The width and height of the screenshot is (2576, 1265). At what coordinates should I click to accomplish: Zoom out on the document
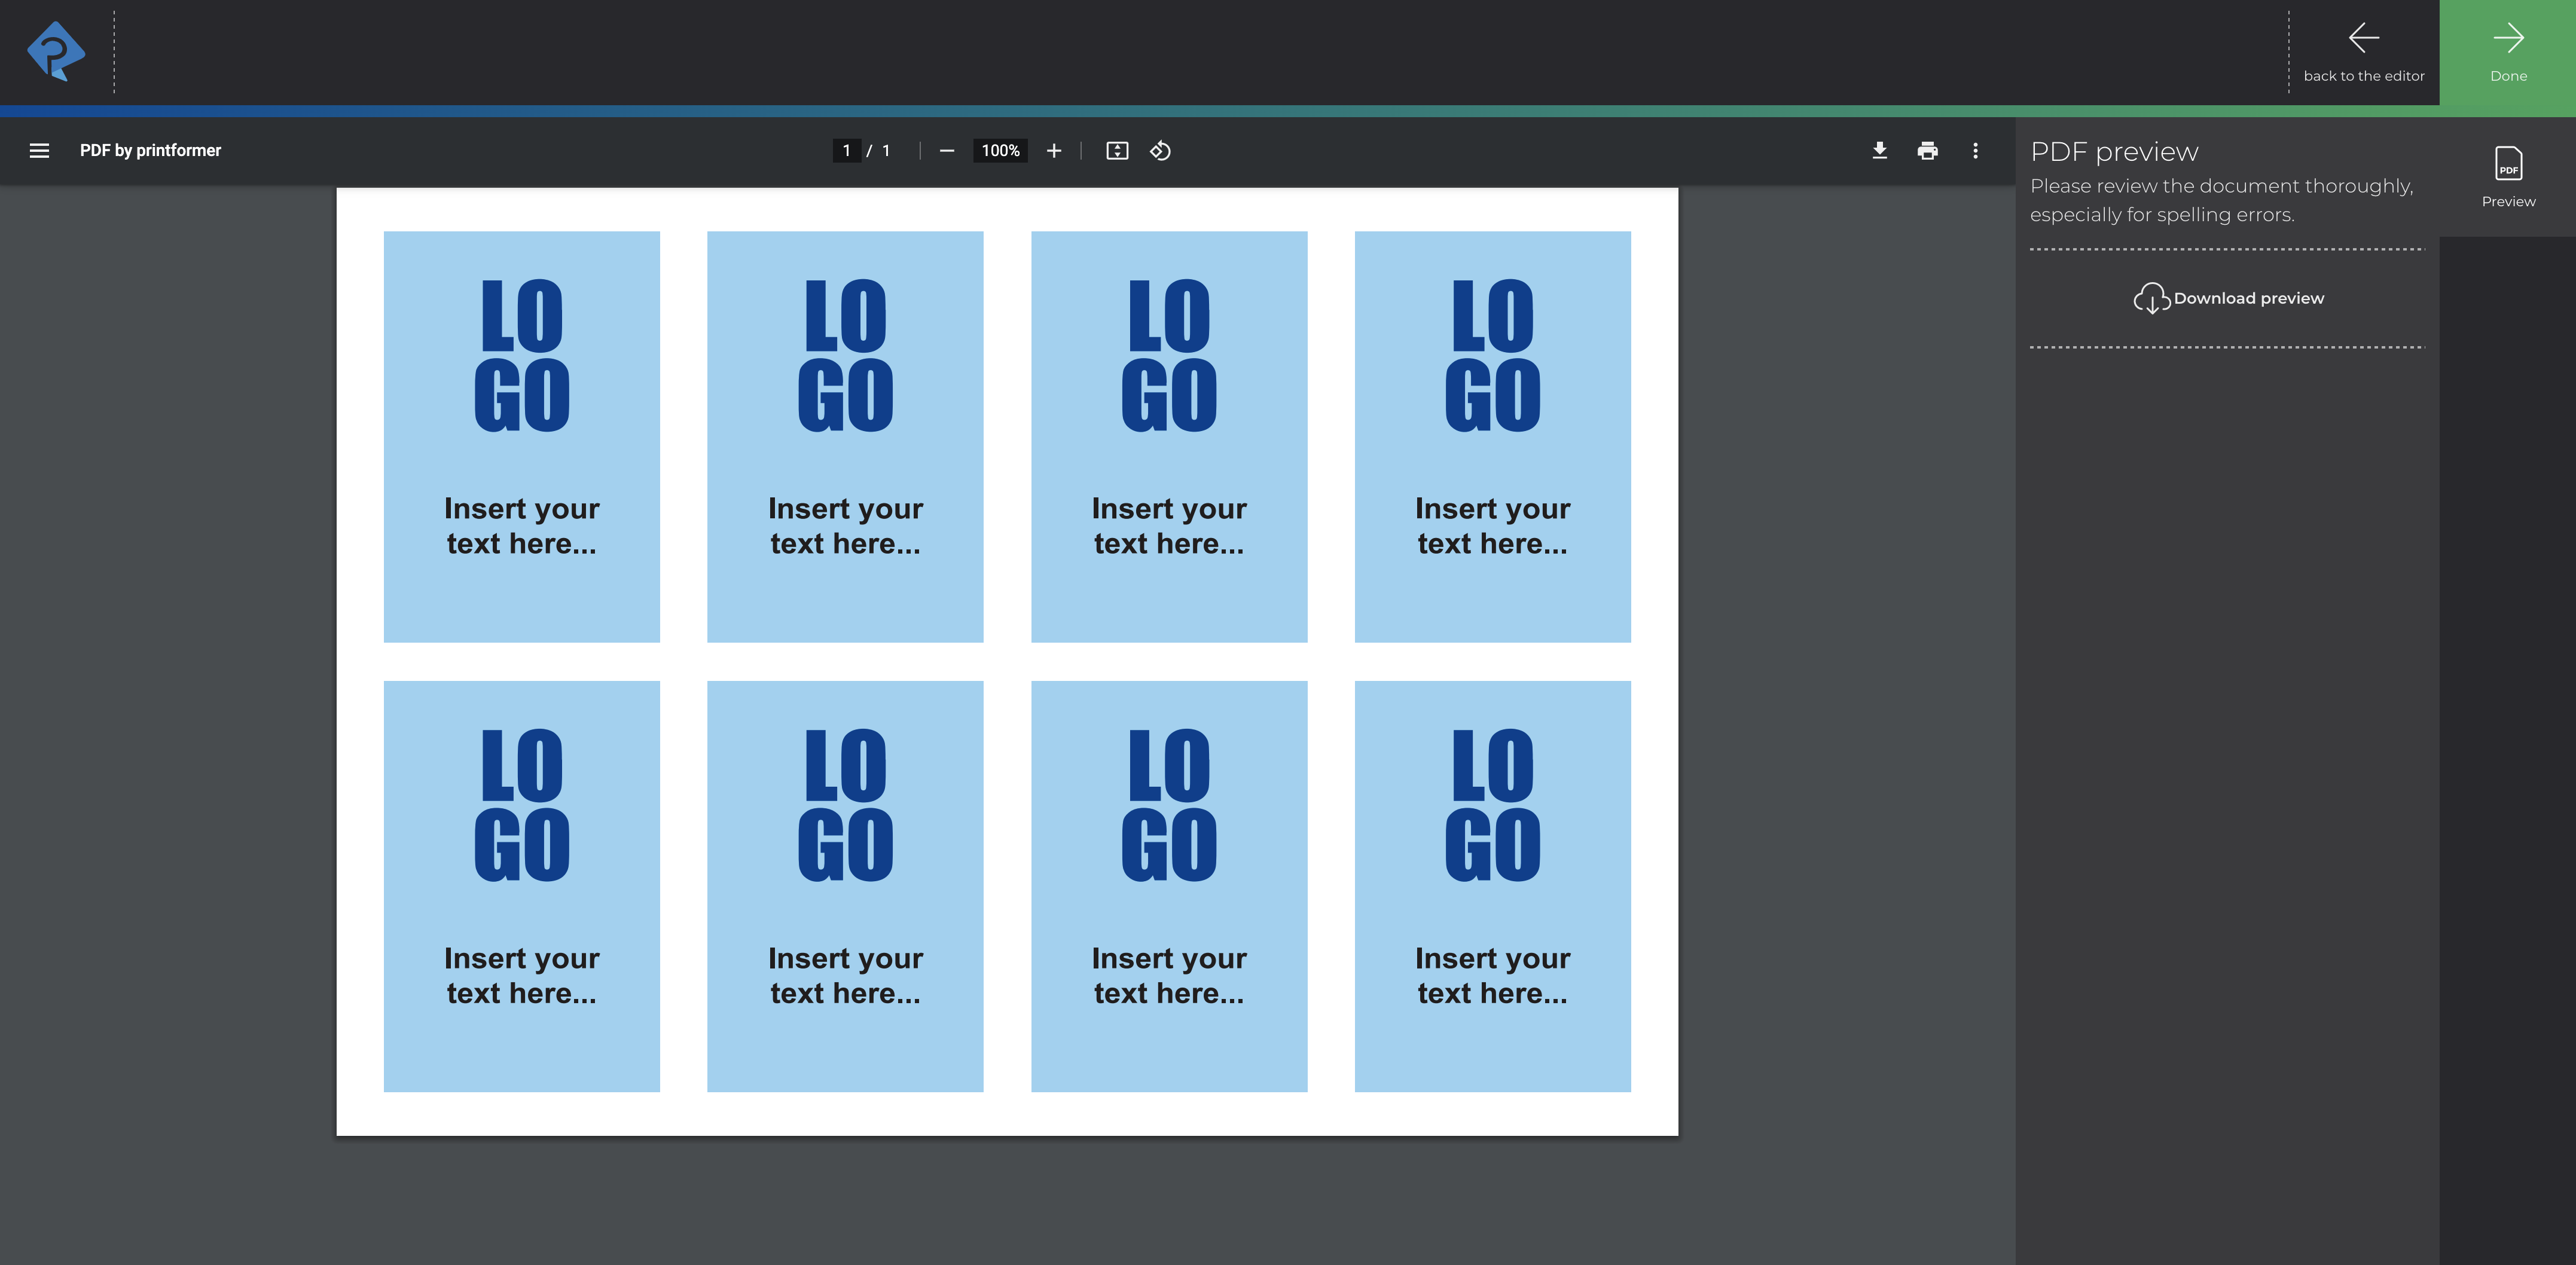coord(947,150)
